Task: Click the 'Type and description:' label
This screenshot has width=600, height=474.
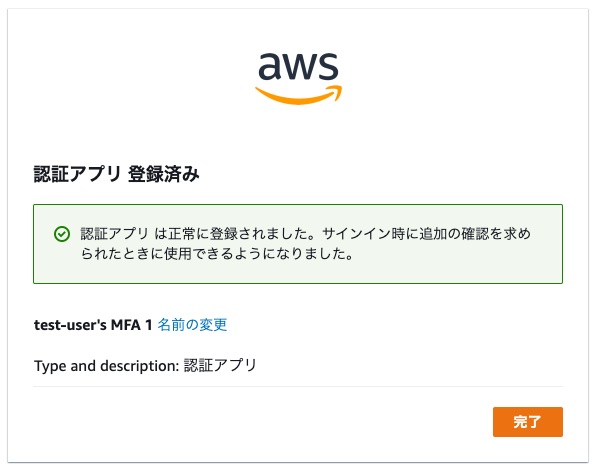Action: coord(107,366)
